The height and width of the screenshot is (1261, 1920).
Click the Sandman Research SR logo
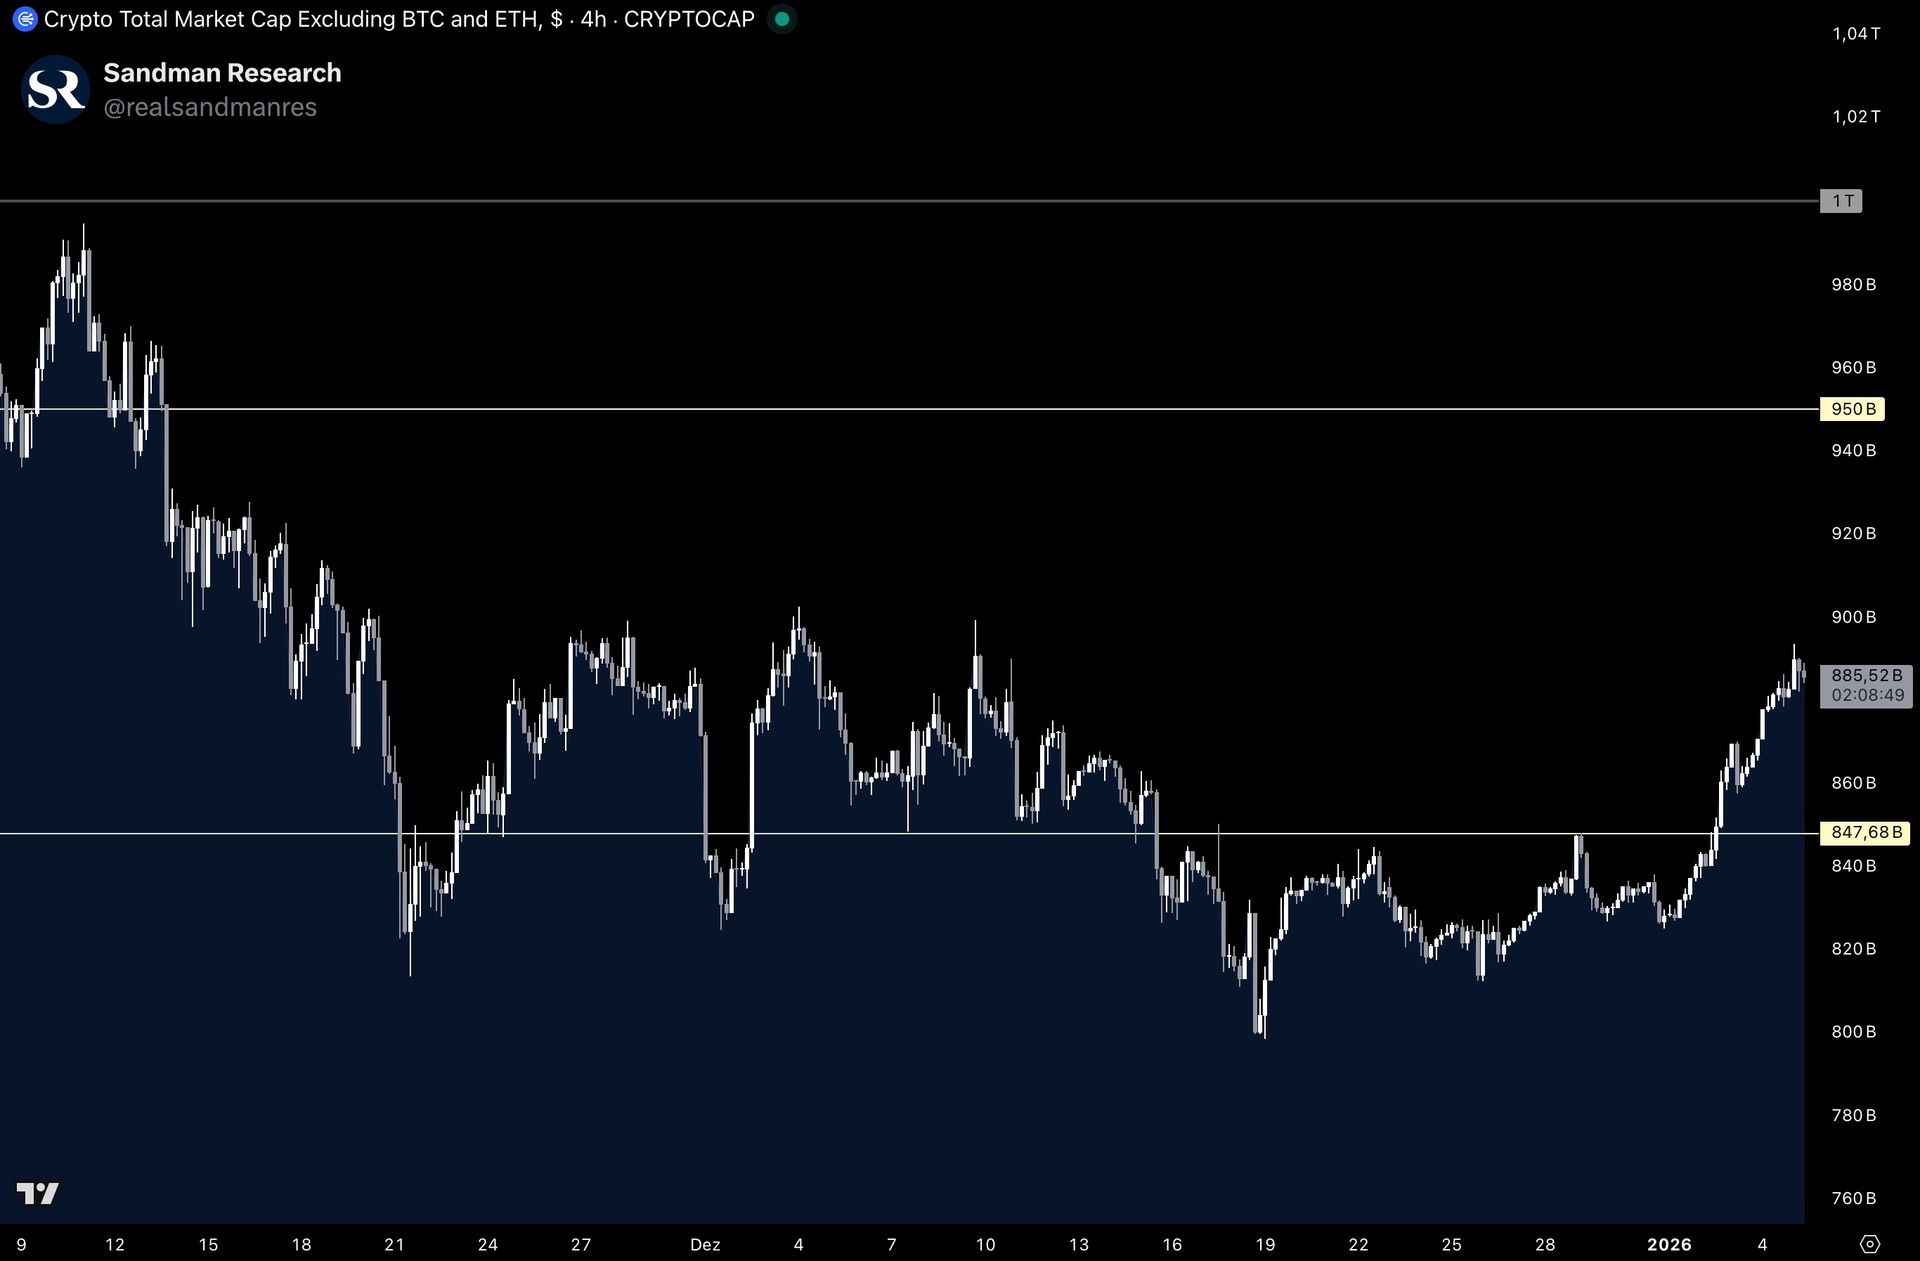coord(55,90)
